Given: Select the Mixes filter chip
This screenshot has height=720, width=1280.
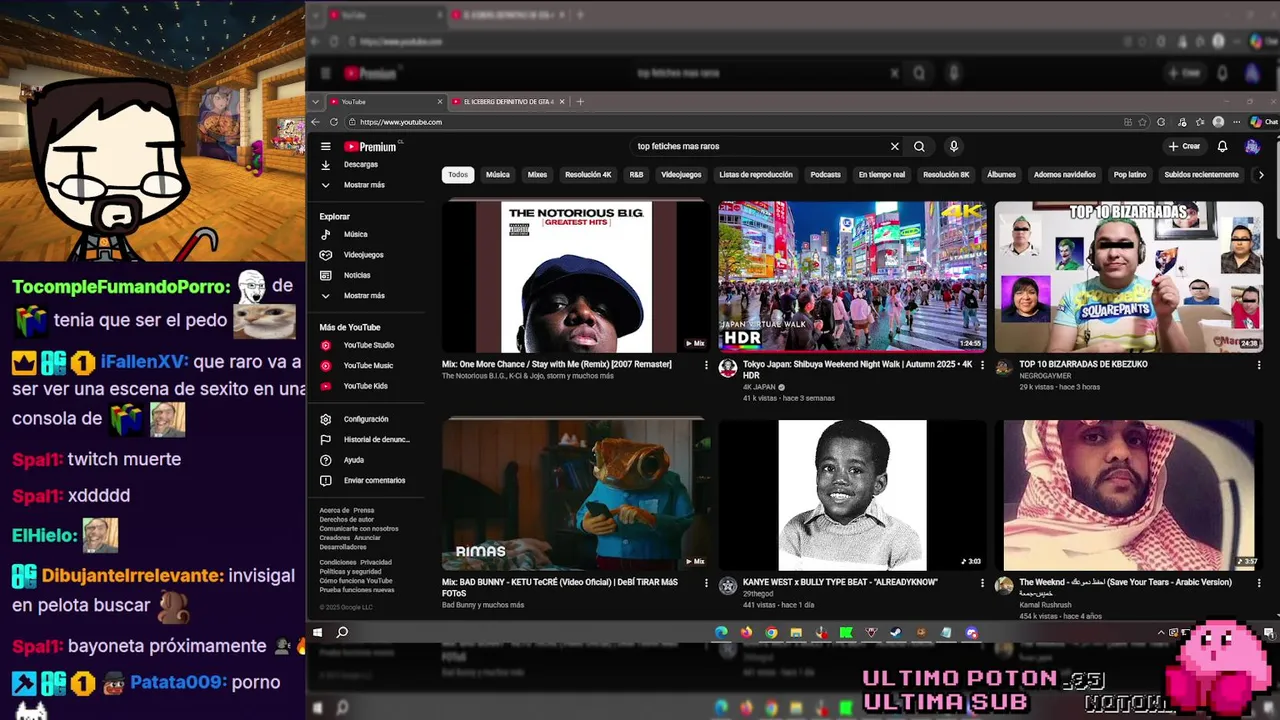Looking at the screenshot, I should [538, 175].
